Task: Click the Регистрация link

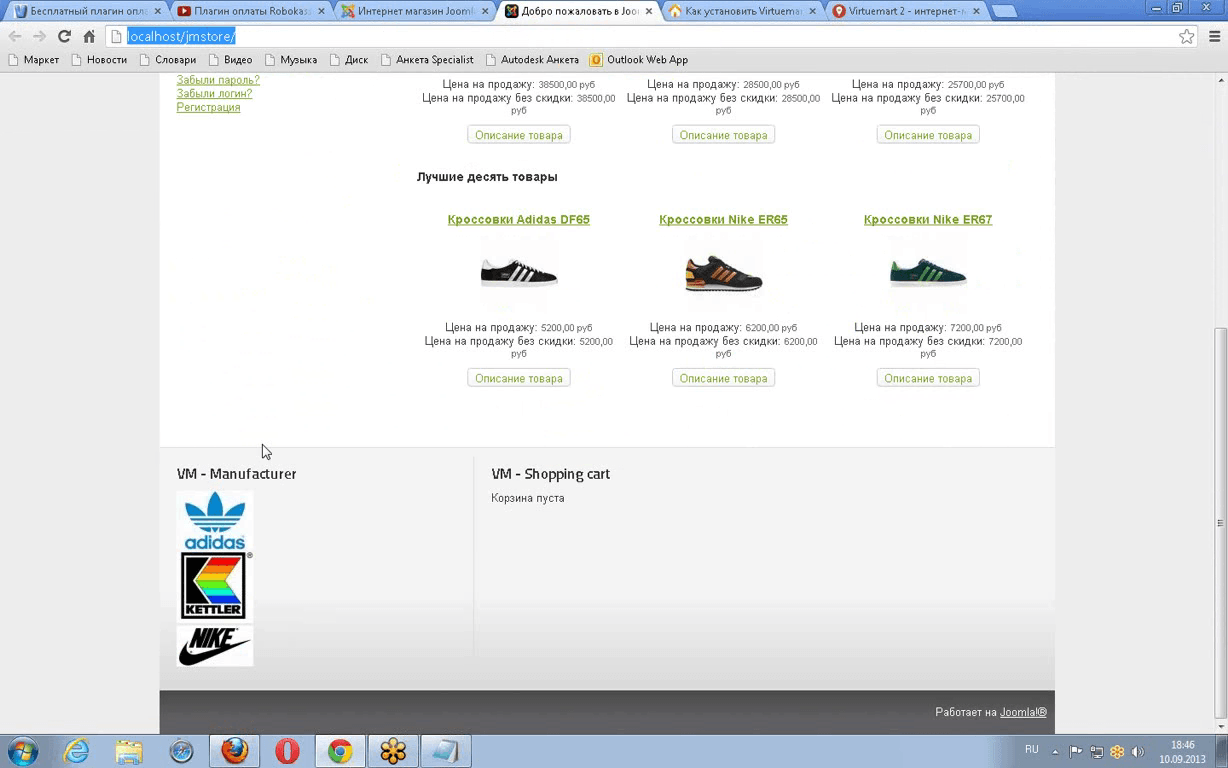Action: (x=208, y=107)
